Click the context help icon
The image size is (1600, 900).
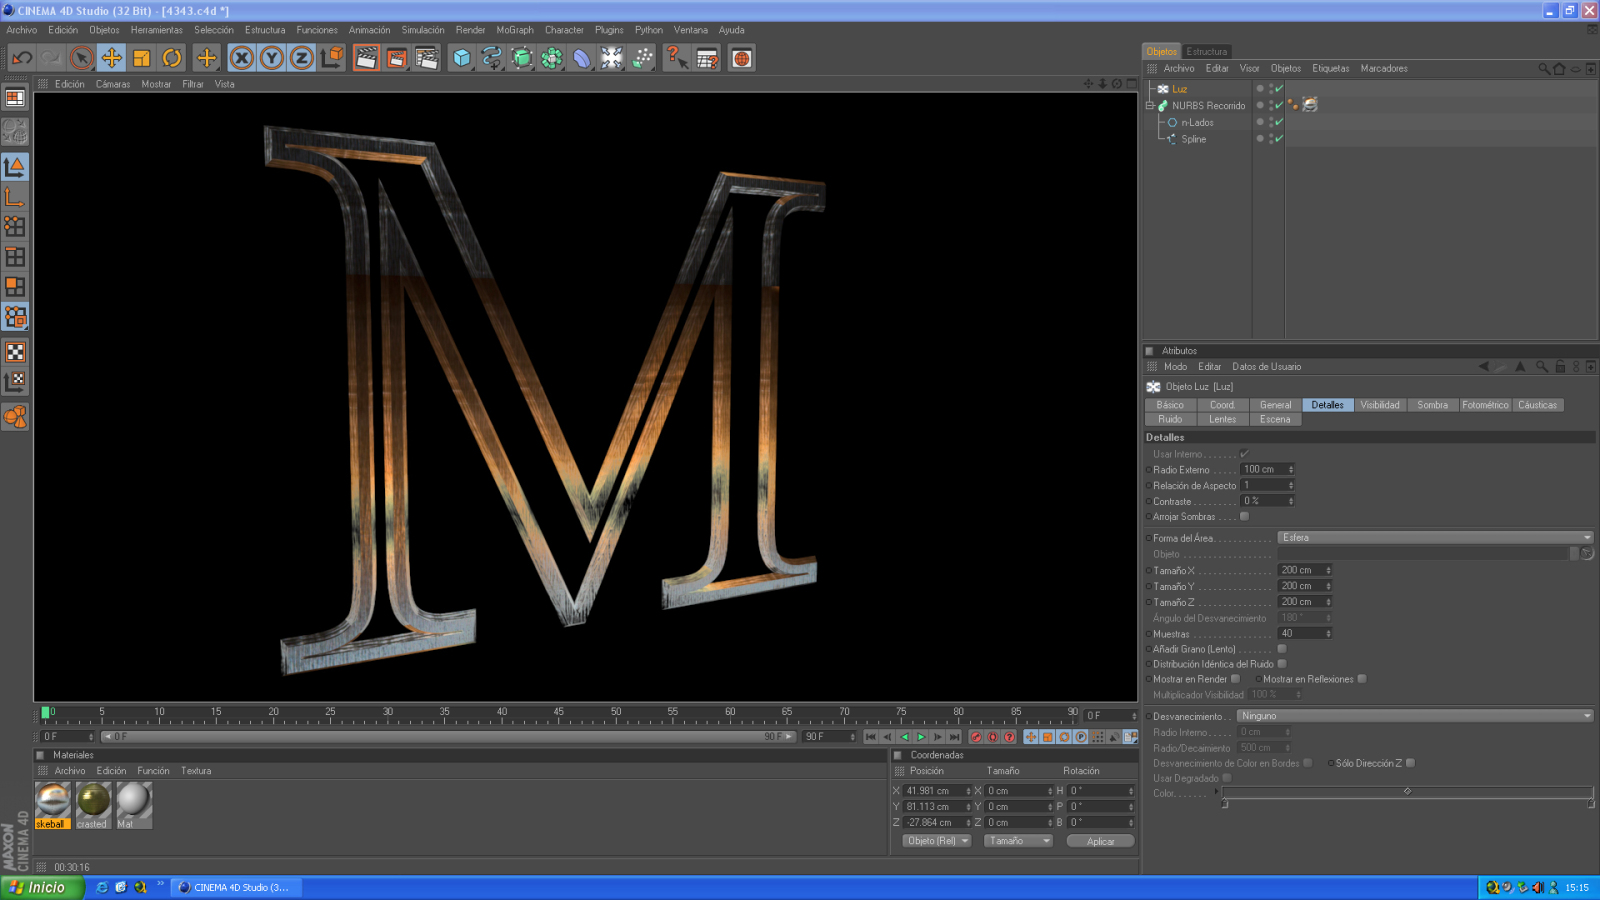(x=677, y=58)
